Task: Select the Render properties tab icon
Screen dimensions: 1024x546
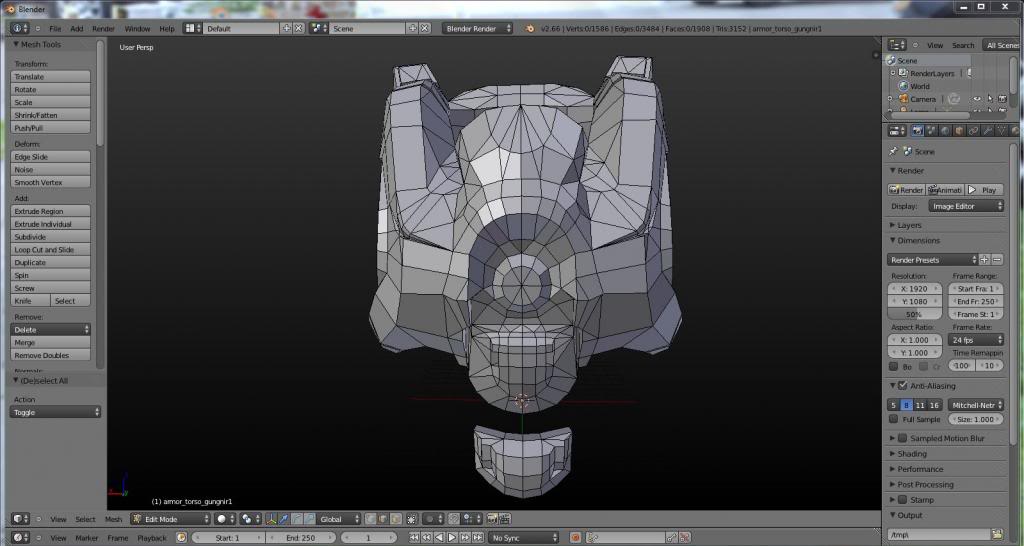Action: [x=917, y=131]
